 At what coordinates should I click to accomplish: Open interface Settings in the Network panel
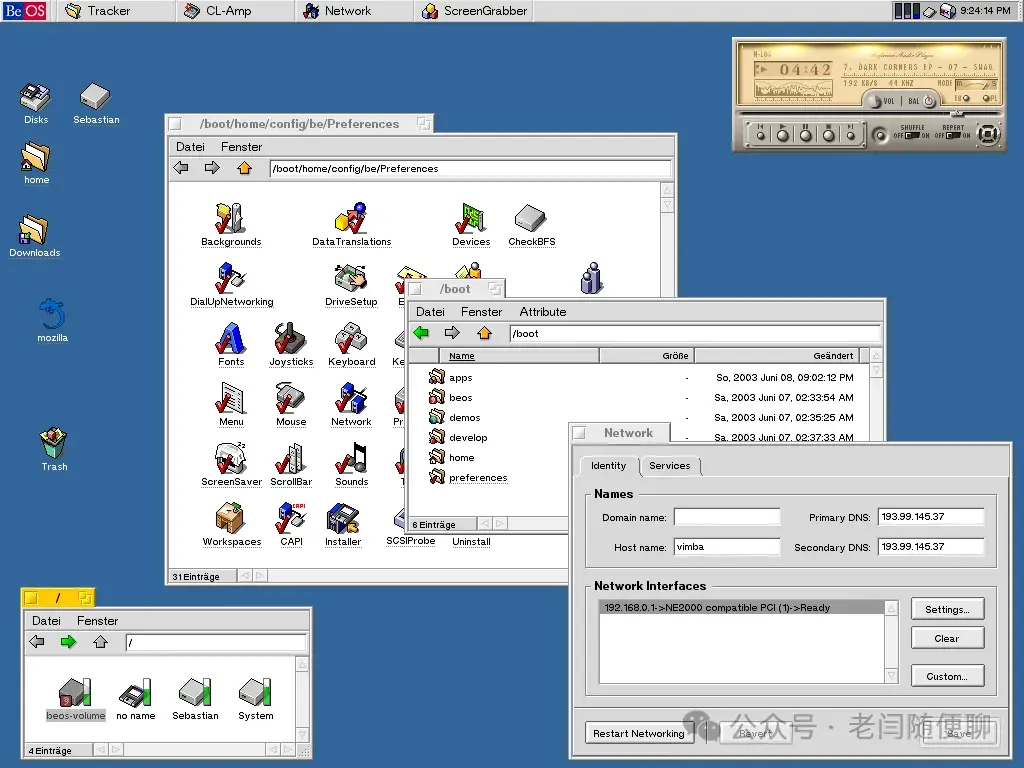coord(947,609)
